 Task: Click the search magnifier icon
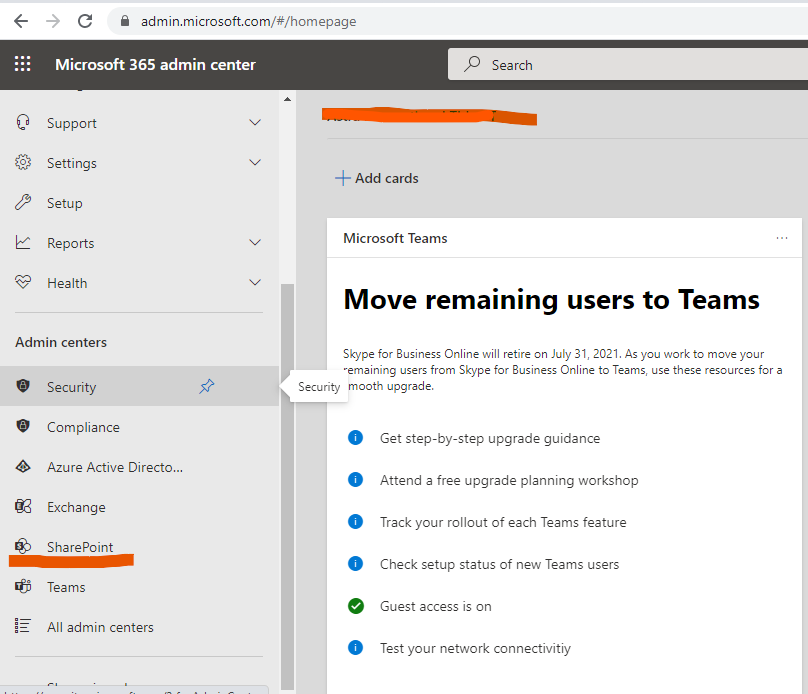pos(472,64)
